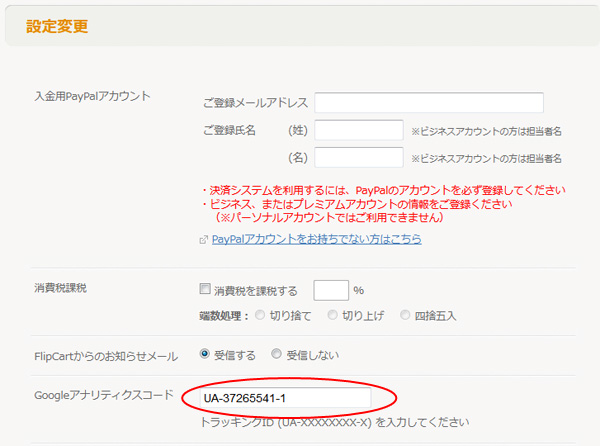Click the 設定変更 page heading
This screenshot has width=600, height=446.
tap(56, 26)
